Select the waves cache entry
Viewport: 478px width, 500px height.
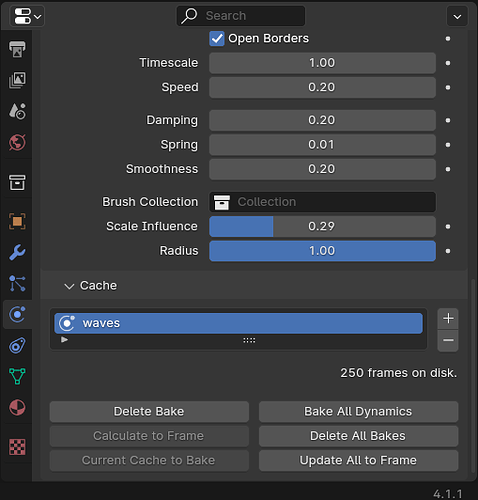238,323
